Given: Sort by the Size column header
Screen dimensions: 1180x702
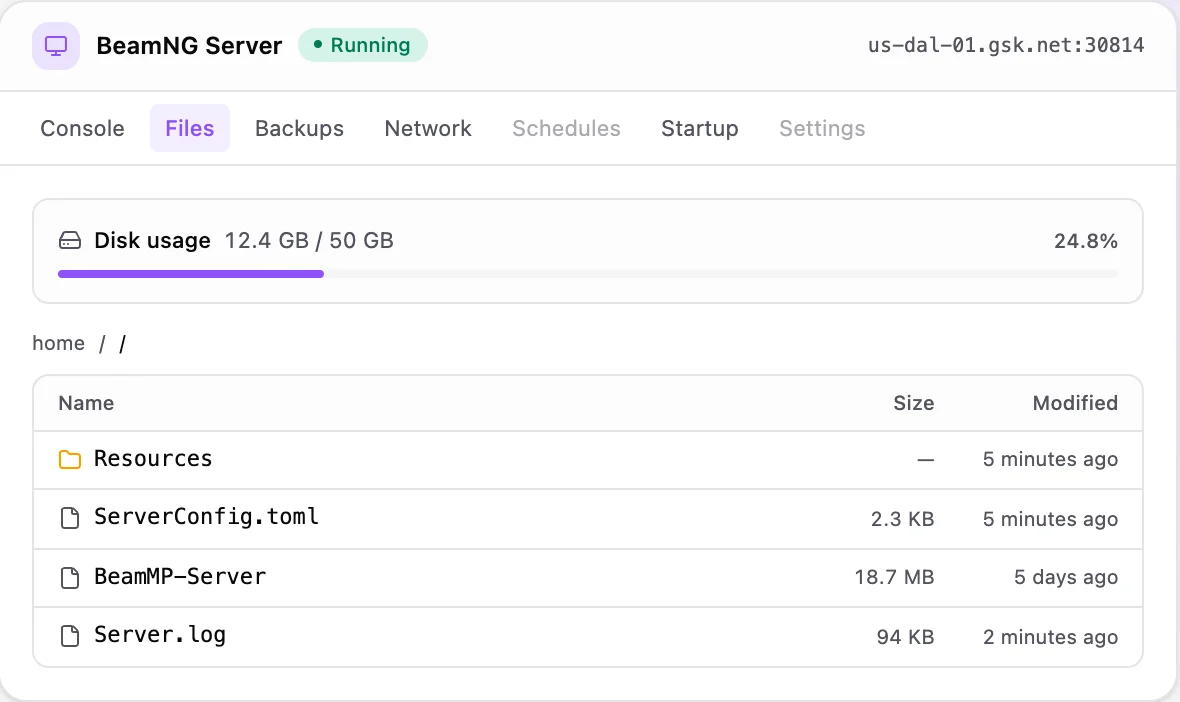Looking at the screenshot, I should 914,403.
